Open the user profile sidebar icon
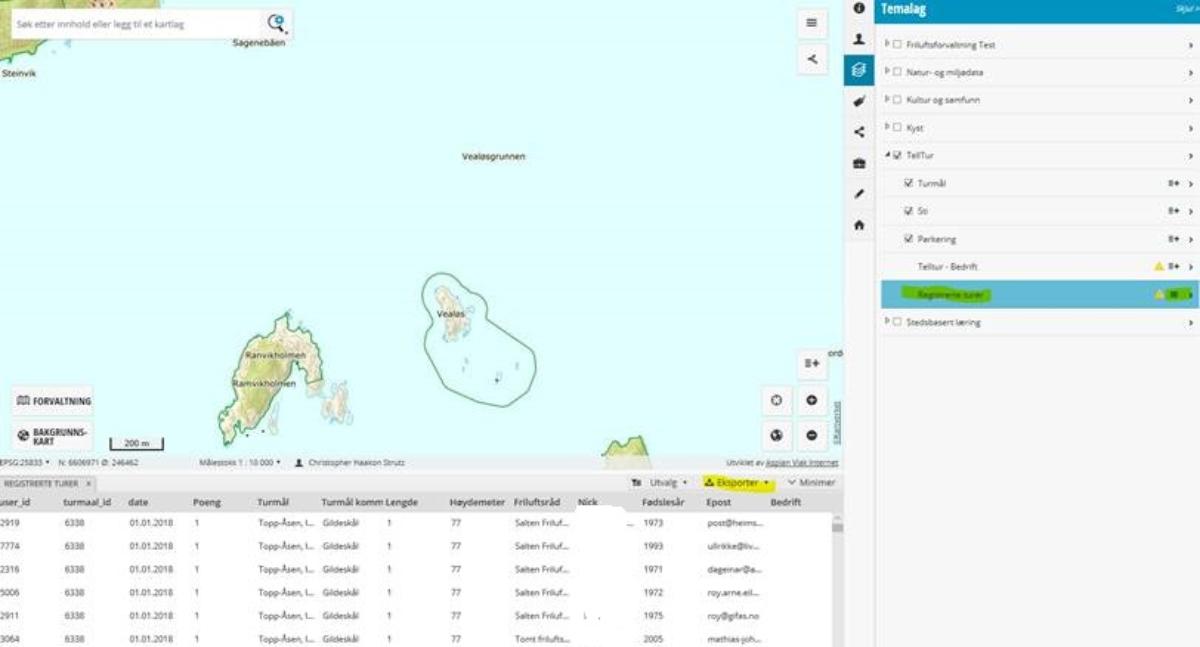The width and height of the screenshot is (1200, 647). [x=859, y=39]
